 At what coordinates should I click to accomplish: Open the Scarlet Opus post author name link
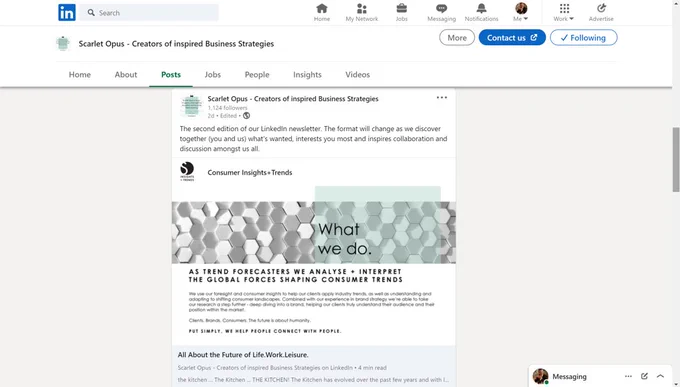(293, 99)
